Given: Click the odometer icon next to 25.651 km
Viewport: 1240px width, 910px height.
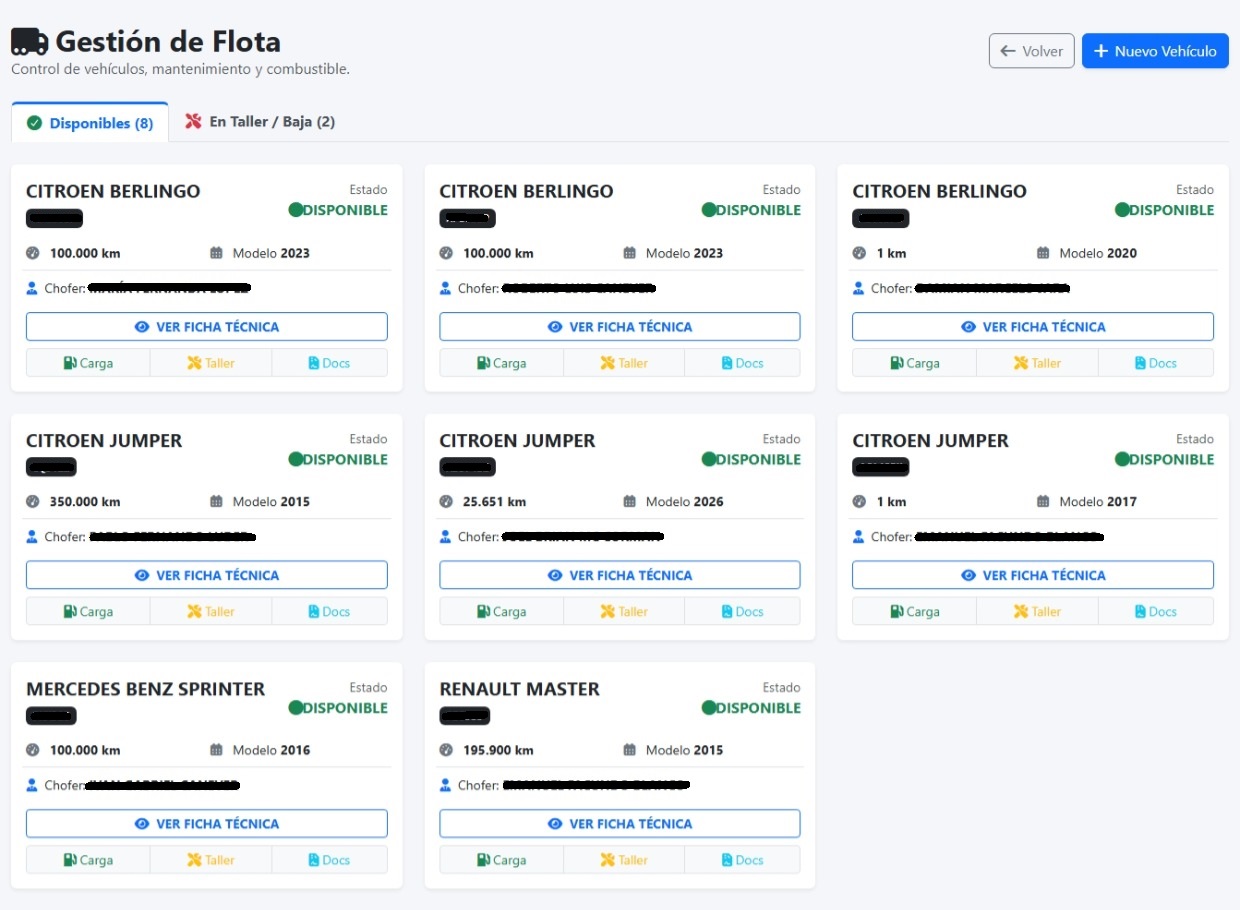Looking at the screenshot, I should click(x=446, y=502).
